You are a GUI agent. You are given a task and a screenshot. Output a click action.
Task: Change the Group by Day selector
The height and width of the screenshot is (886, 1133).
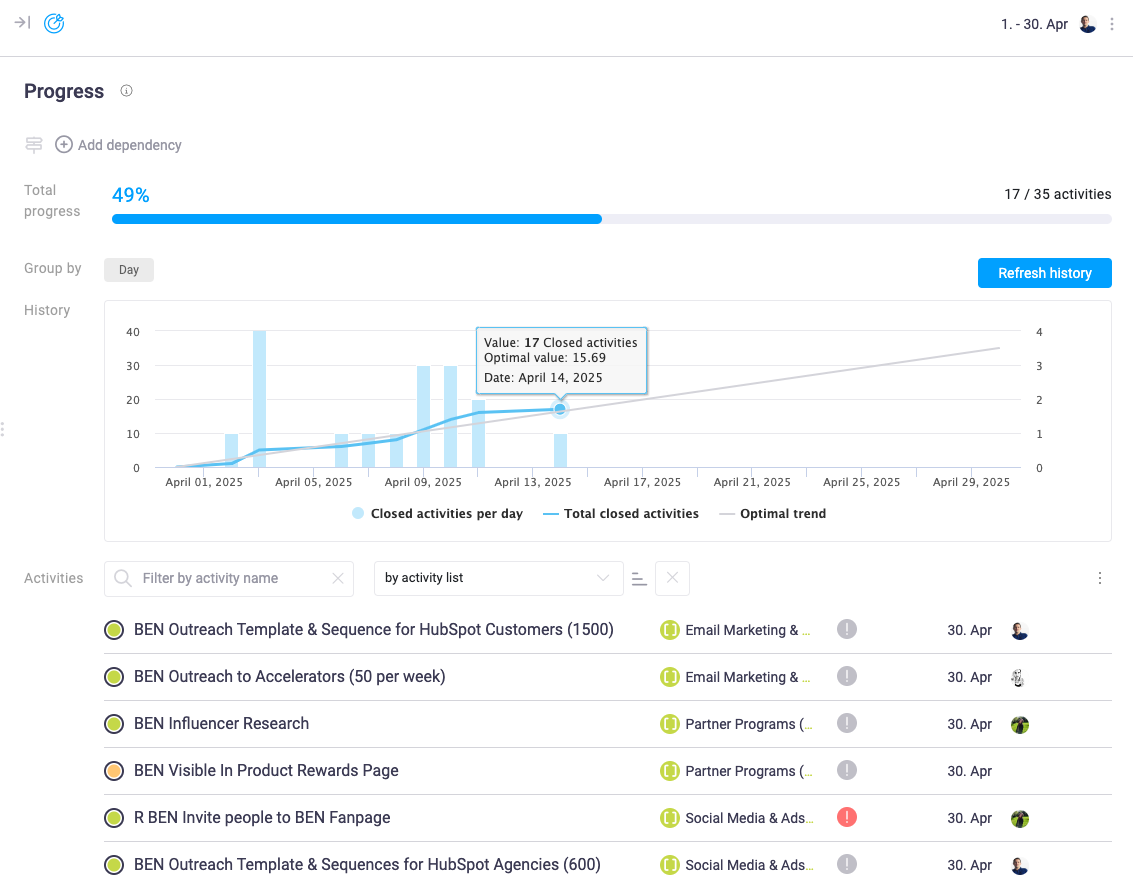pyautogui.click(x=129, y=269)
